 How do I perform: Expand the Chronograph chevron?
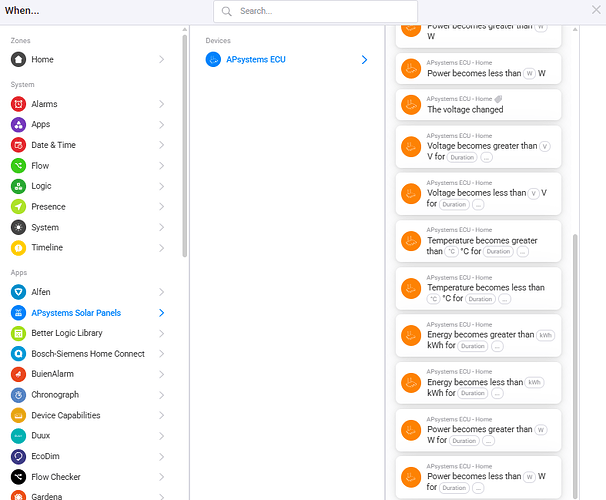(x=162, y=395)
